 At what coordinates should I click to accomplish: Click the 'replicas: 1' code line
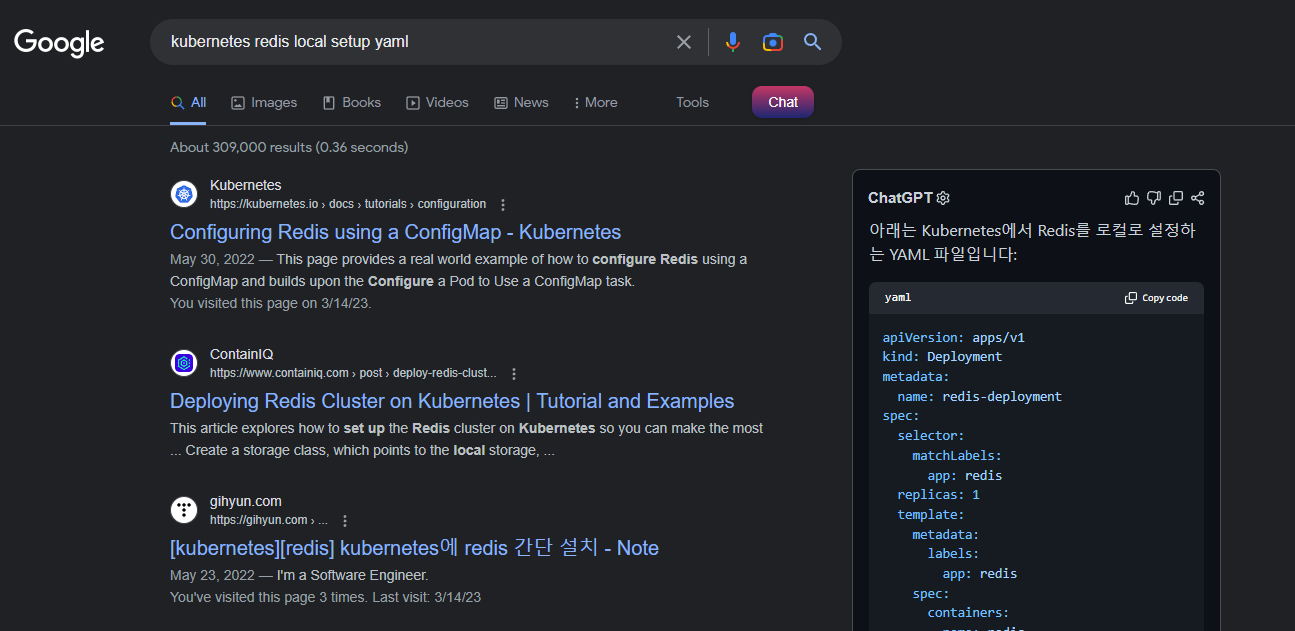938,494
